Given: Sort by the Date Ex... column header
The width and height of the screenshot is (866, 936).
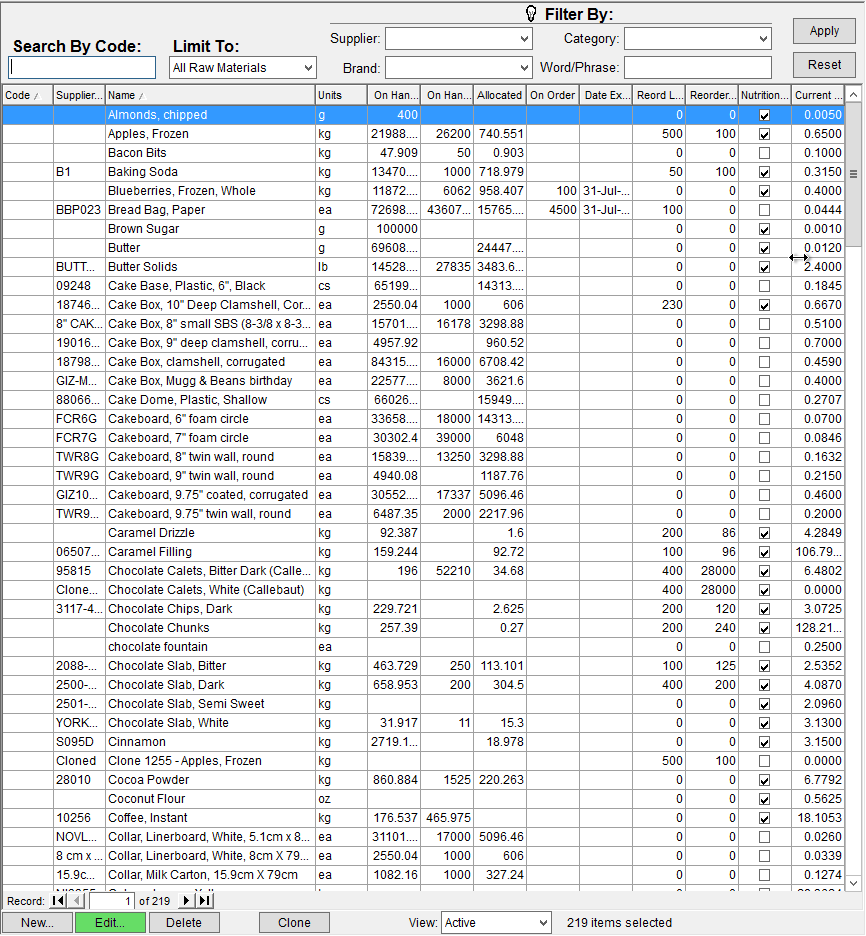Looking at the screenshot, I should coord(605,96).
